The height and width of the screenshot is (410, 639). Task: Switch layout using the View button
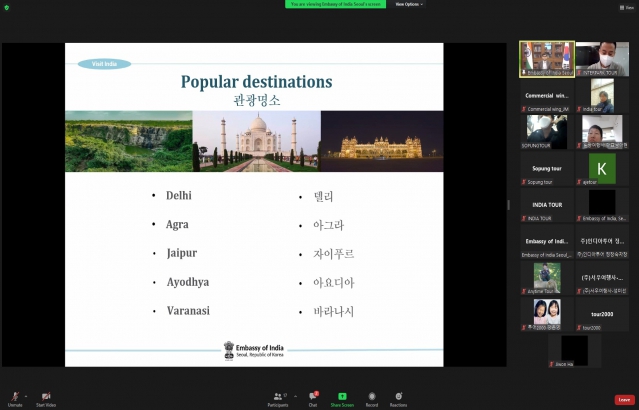[x=626, y=5]
